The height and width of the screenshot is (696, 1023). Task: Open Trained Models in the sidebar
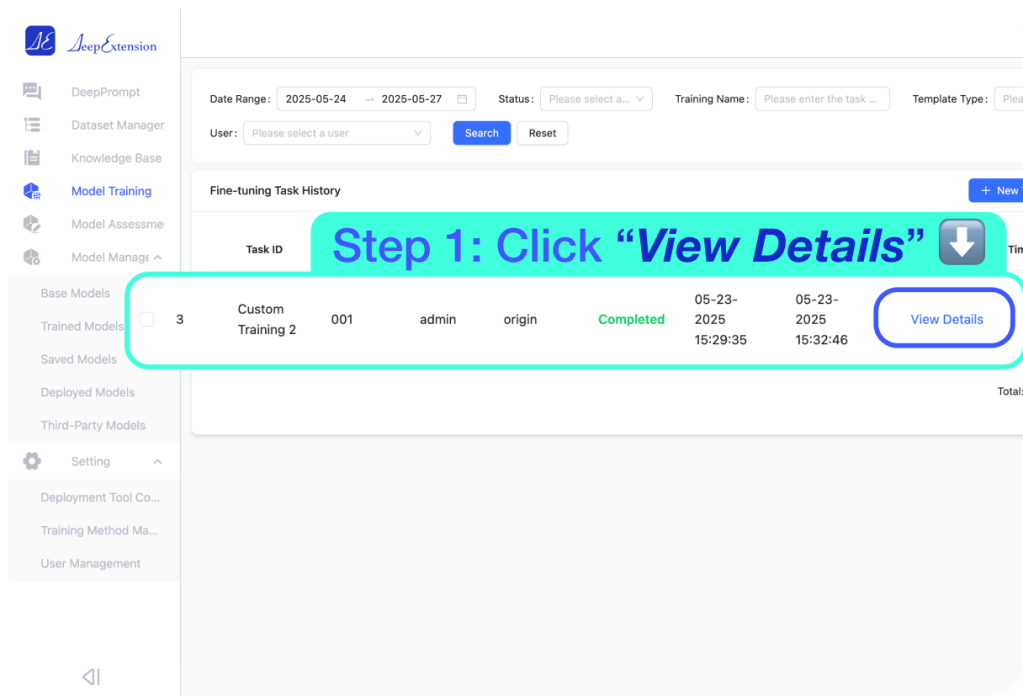click(82, 326)
